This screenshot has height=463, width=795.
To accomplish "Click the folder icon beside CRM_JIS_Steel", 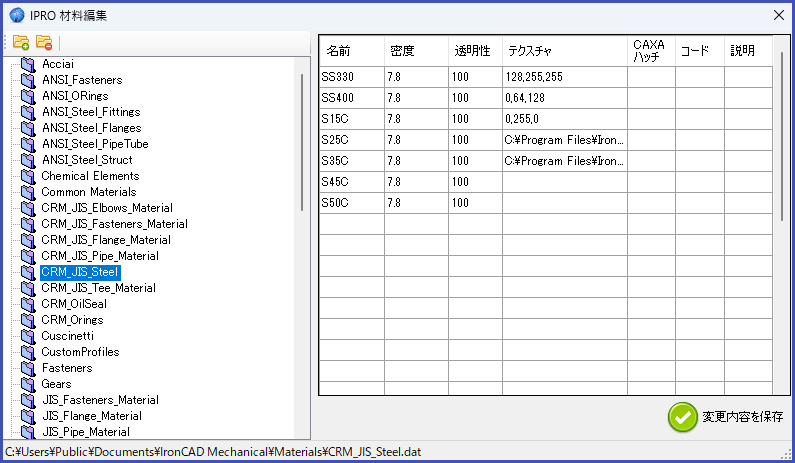I will click(28, 272).
